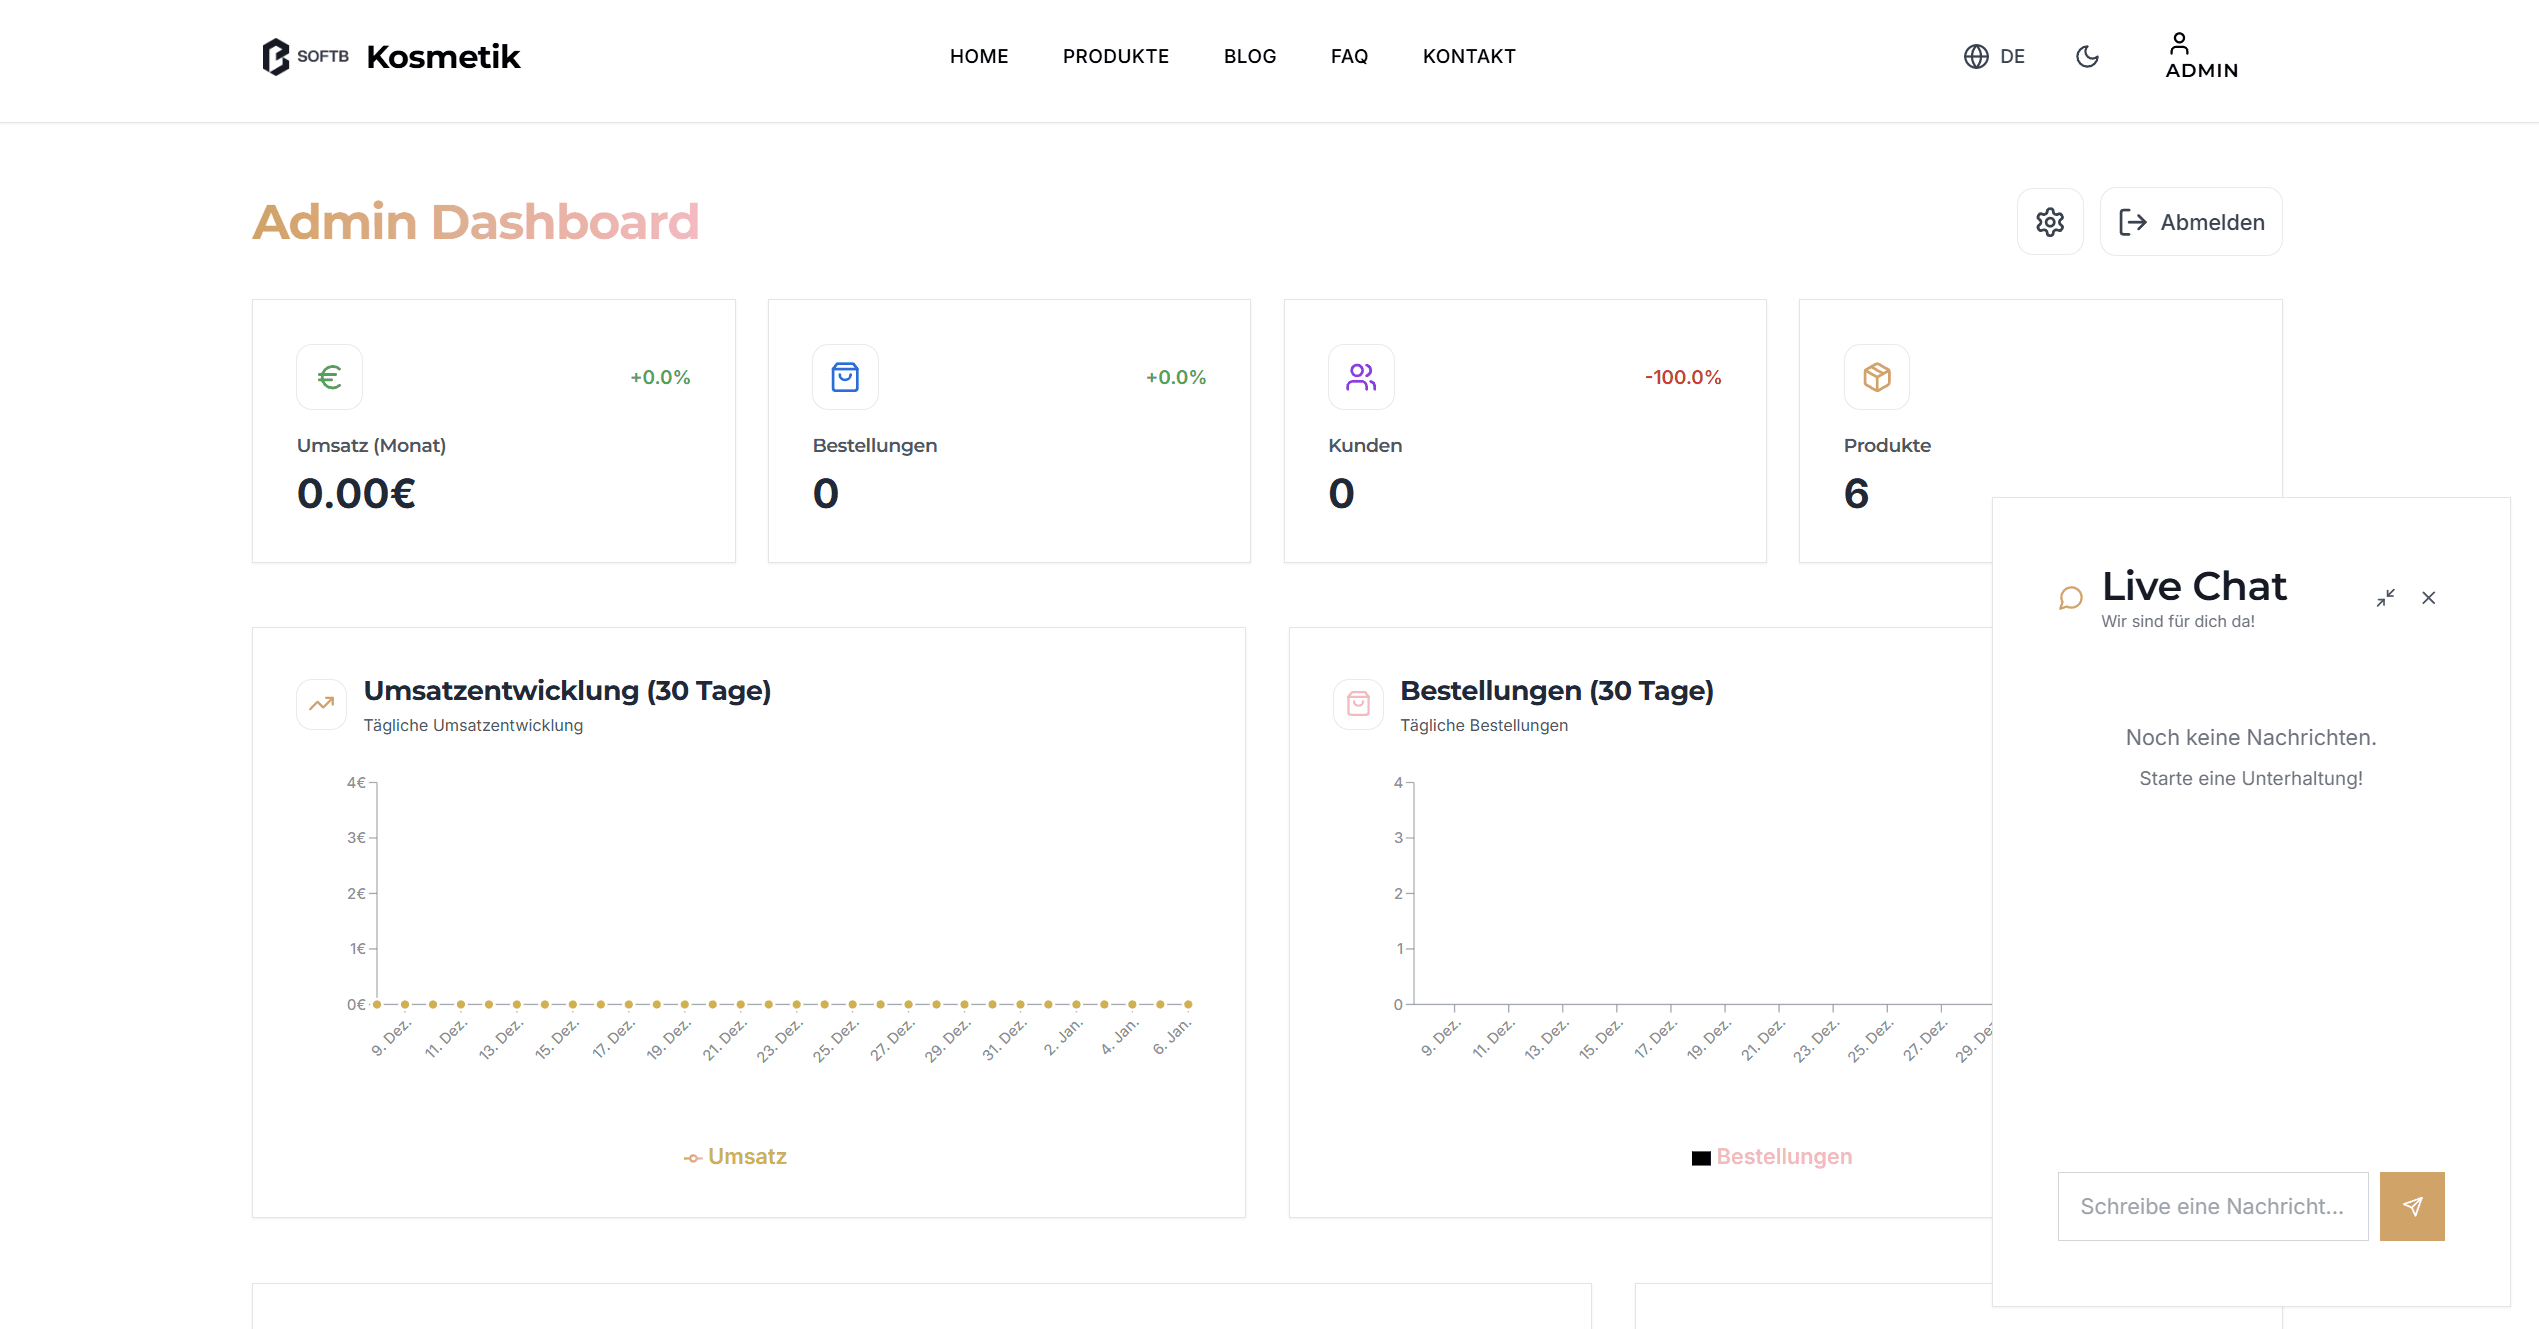Send the chat message with paper plane
The image size is (2539, 1329).
pos(2411,1206)
